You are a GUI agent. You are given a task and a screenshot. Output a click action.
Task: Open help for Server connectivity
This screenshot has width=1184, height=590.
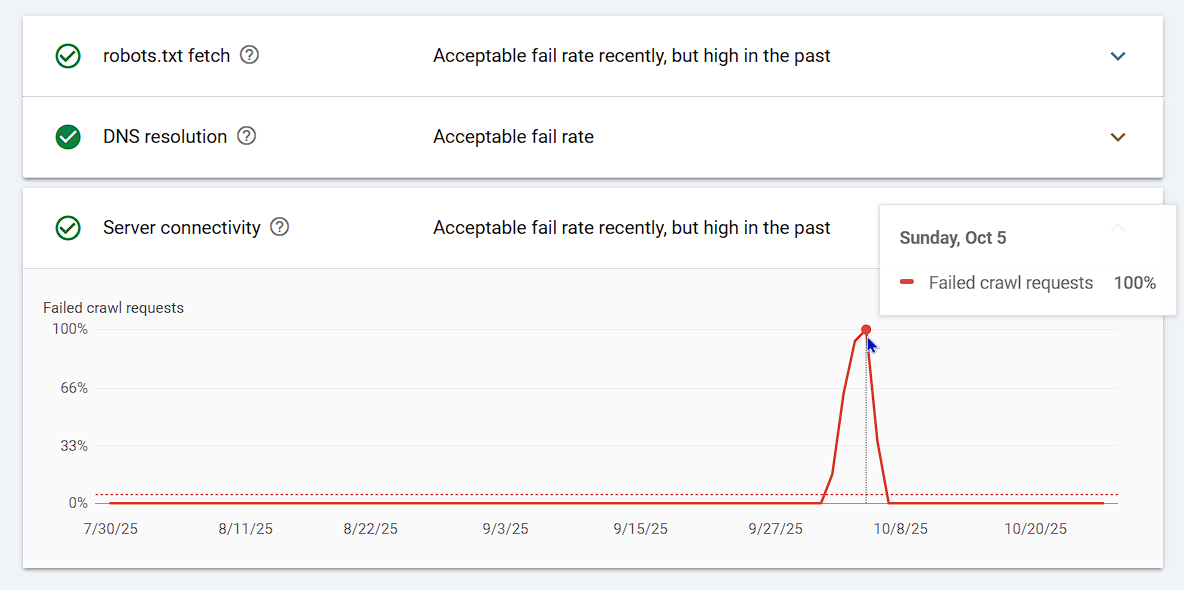click(280, 227)
